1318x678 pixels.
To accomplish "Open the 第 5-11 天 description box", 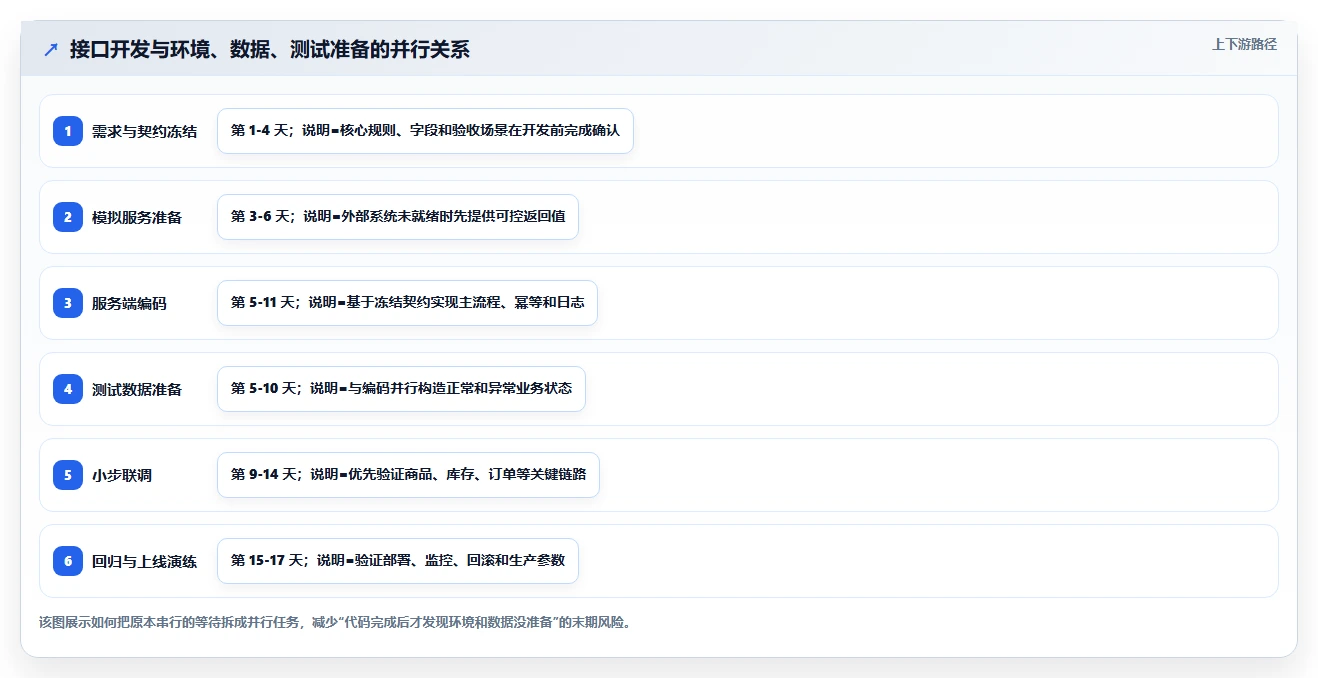I will tap(407, 303).
